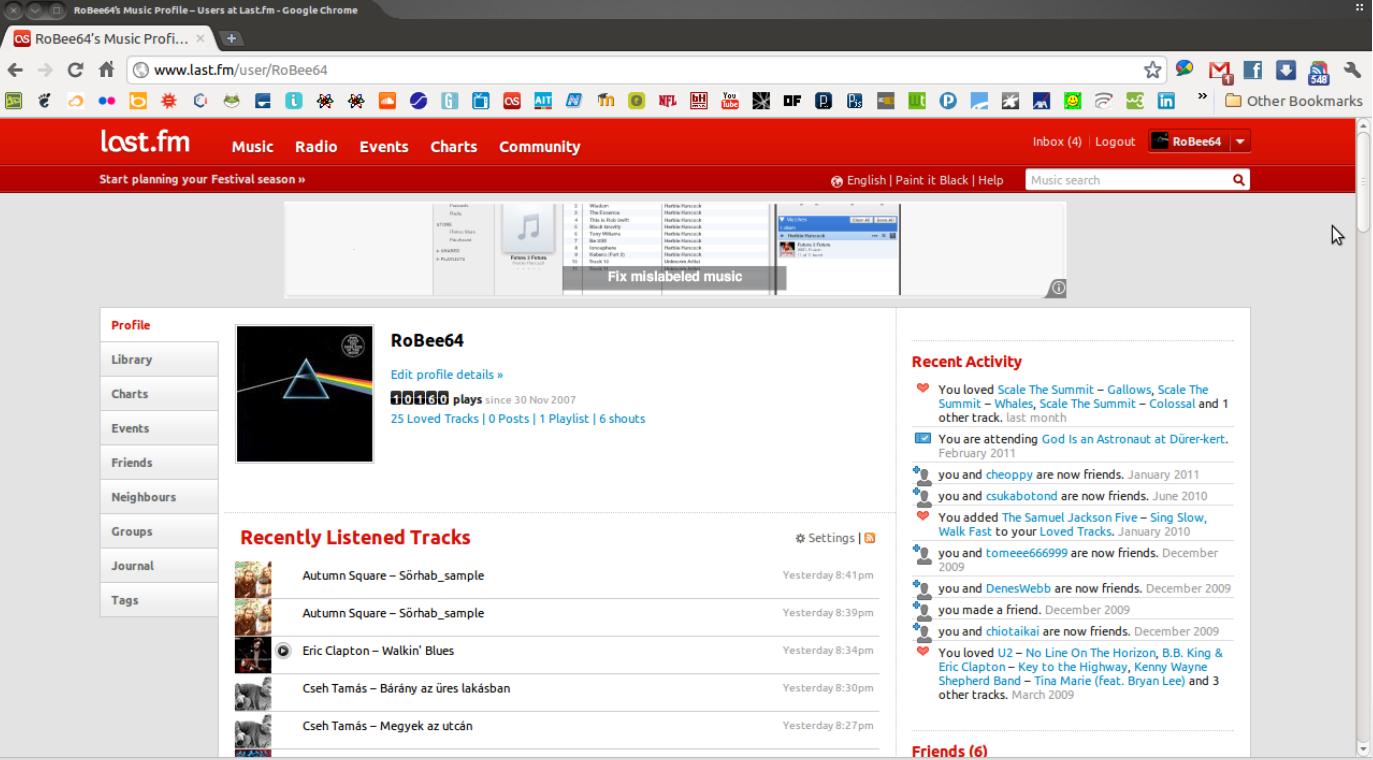This screenshot has width=1373, height=760.
Task: Show more bookmarks with the double chevron
Action: point(1203,98)
